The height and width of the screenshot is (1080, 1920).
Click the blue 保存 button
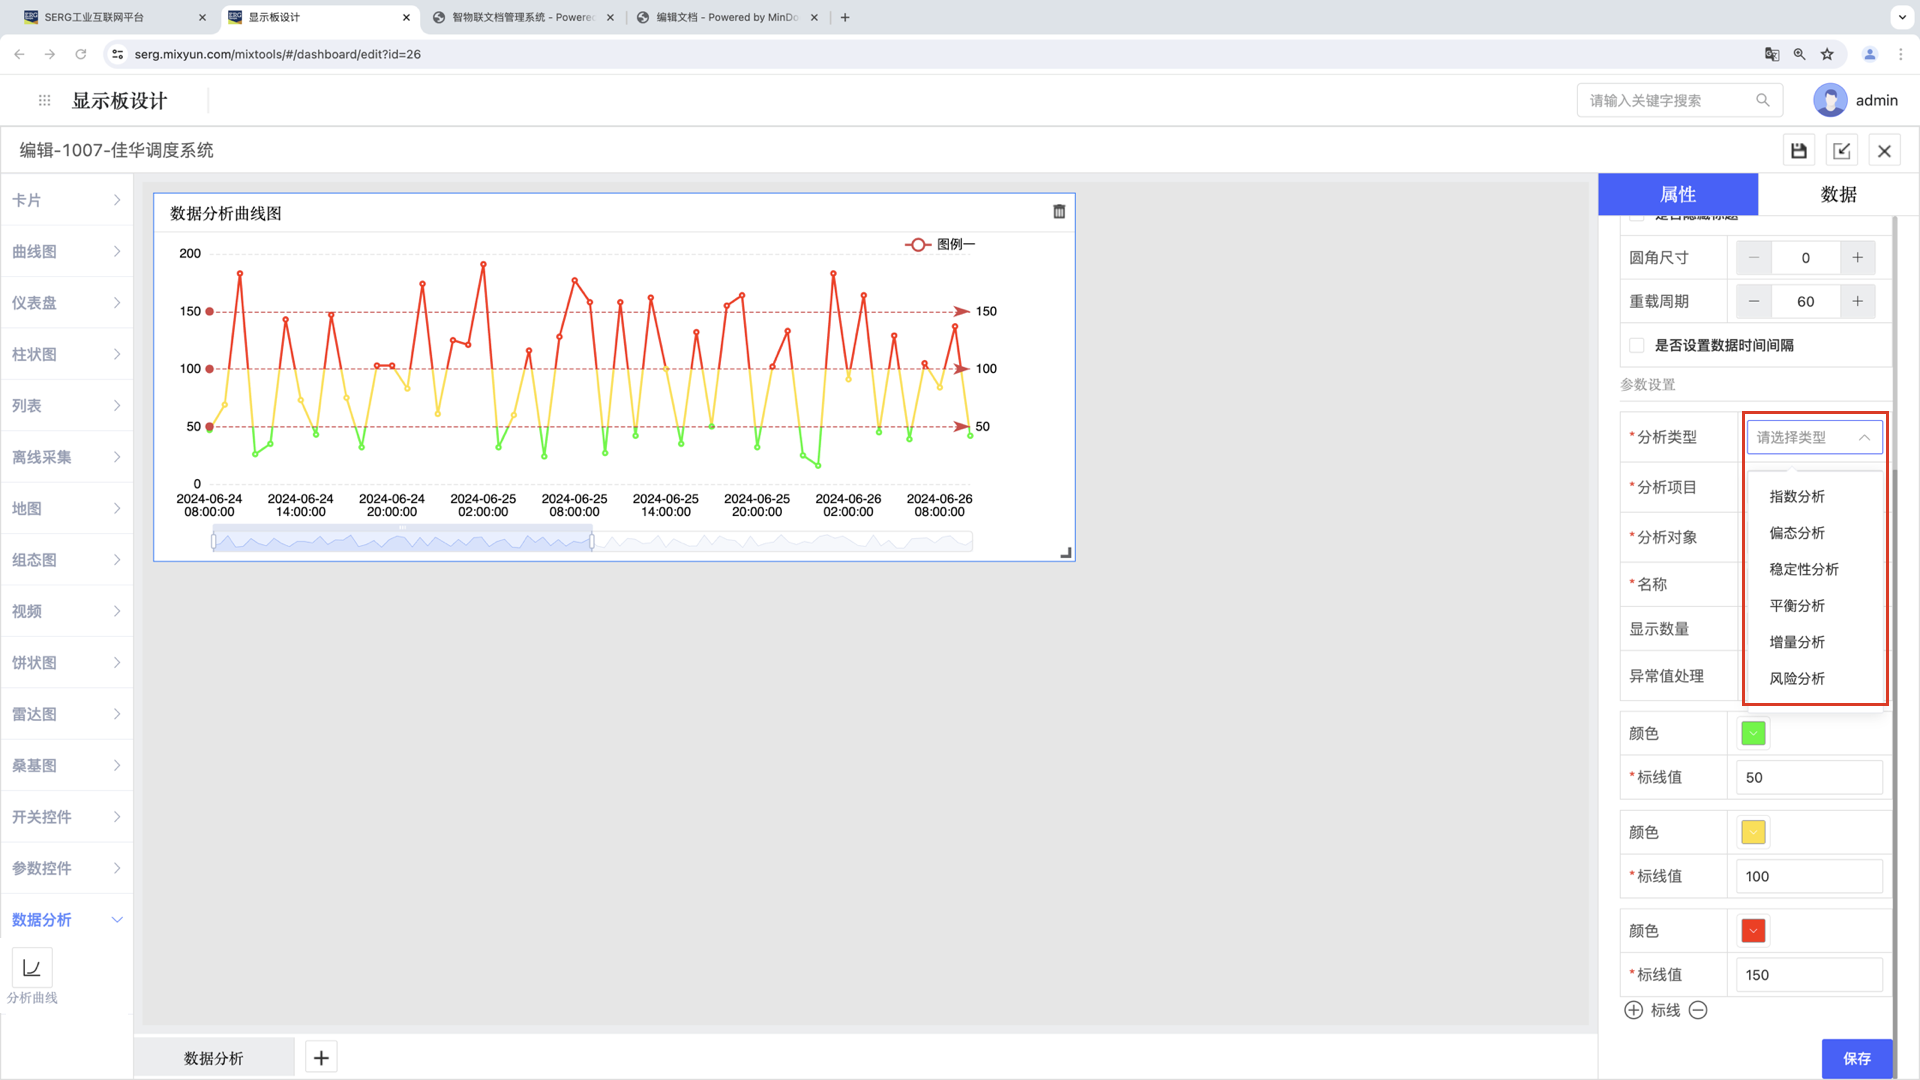pos(1856,1058)
